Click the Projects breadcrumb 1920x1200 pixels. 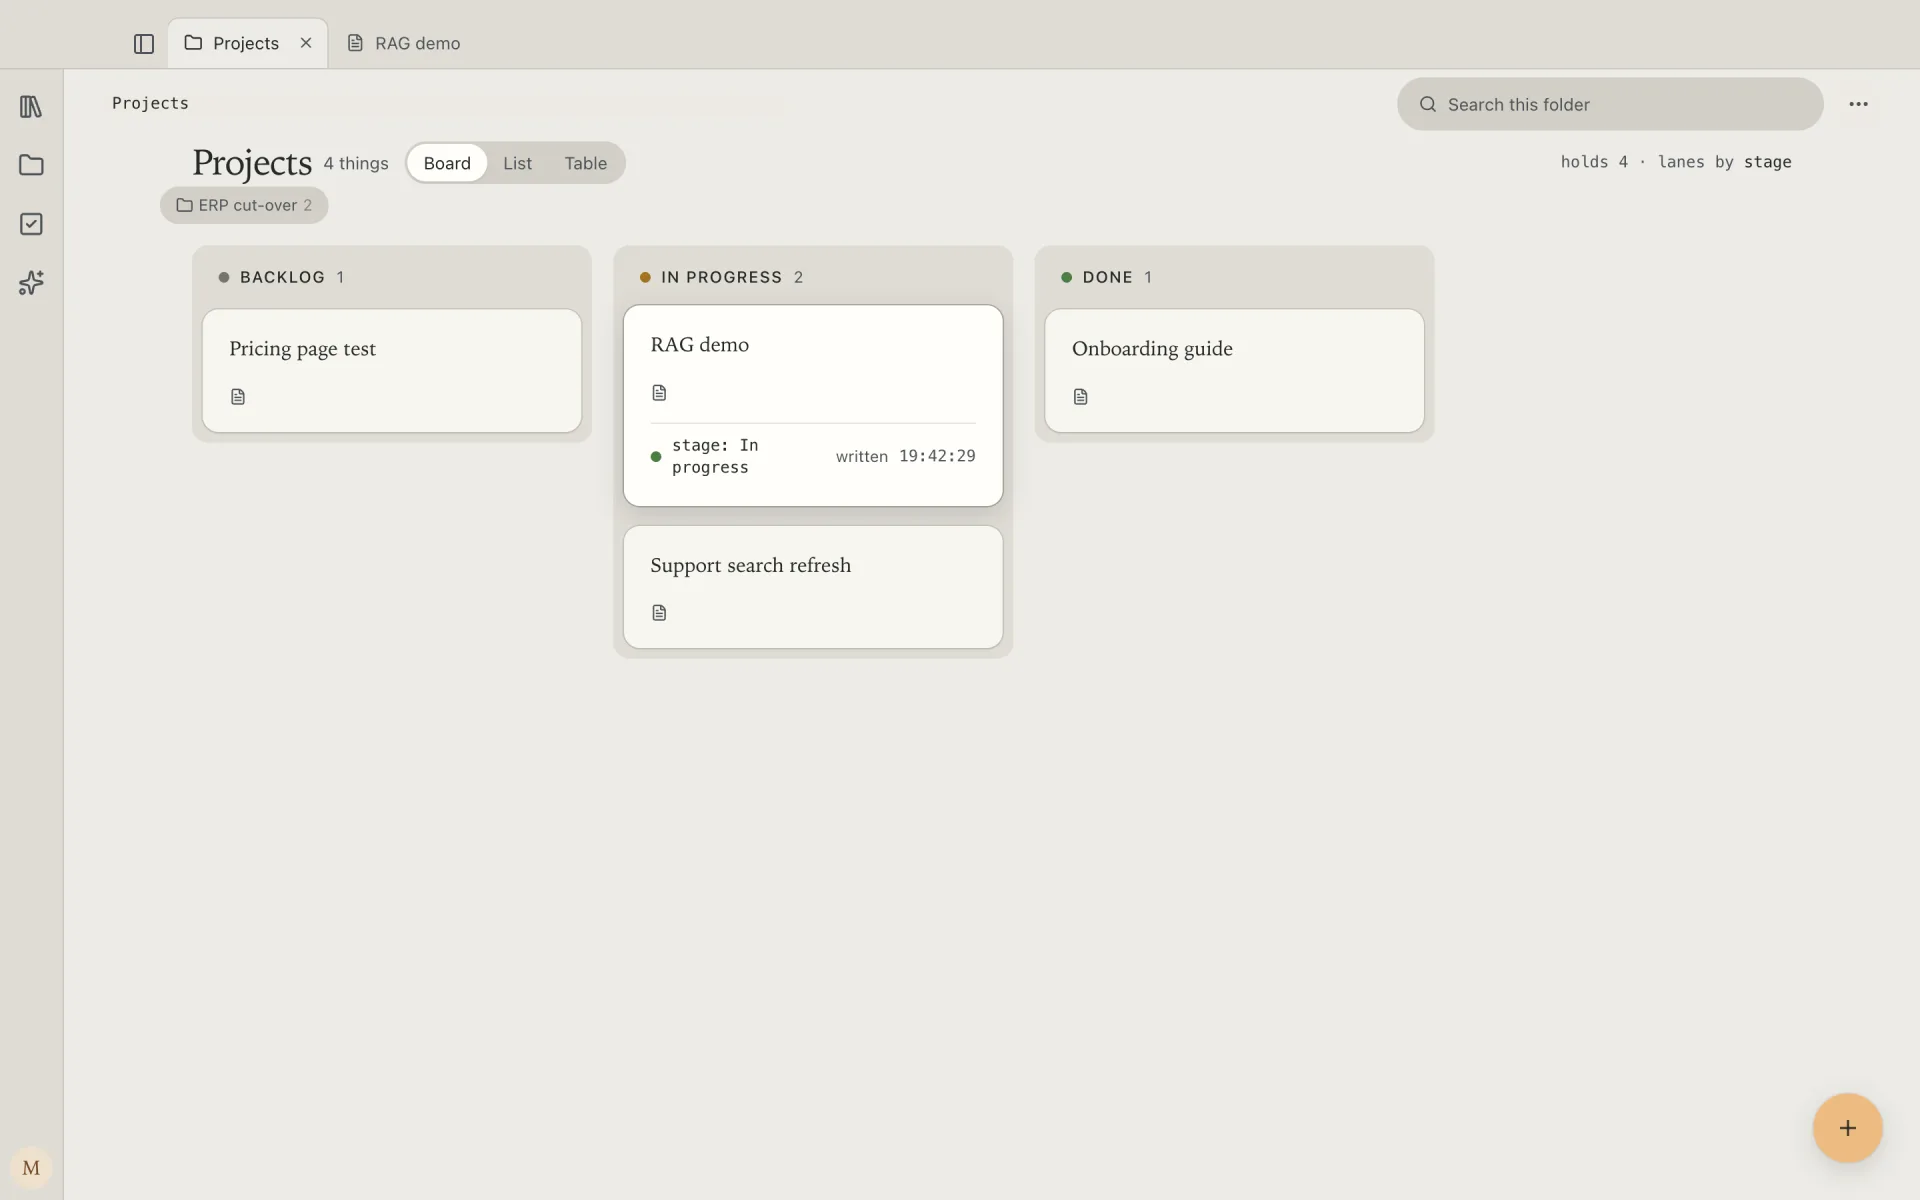[150, 103]
